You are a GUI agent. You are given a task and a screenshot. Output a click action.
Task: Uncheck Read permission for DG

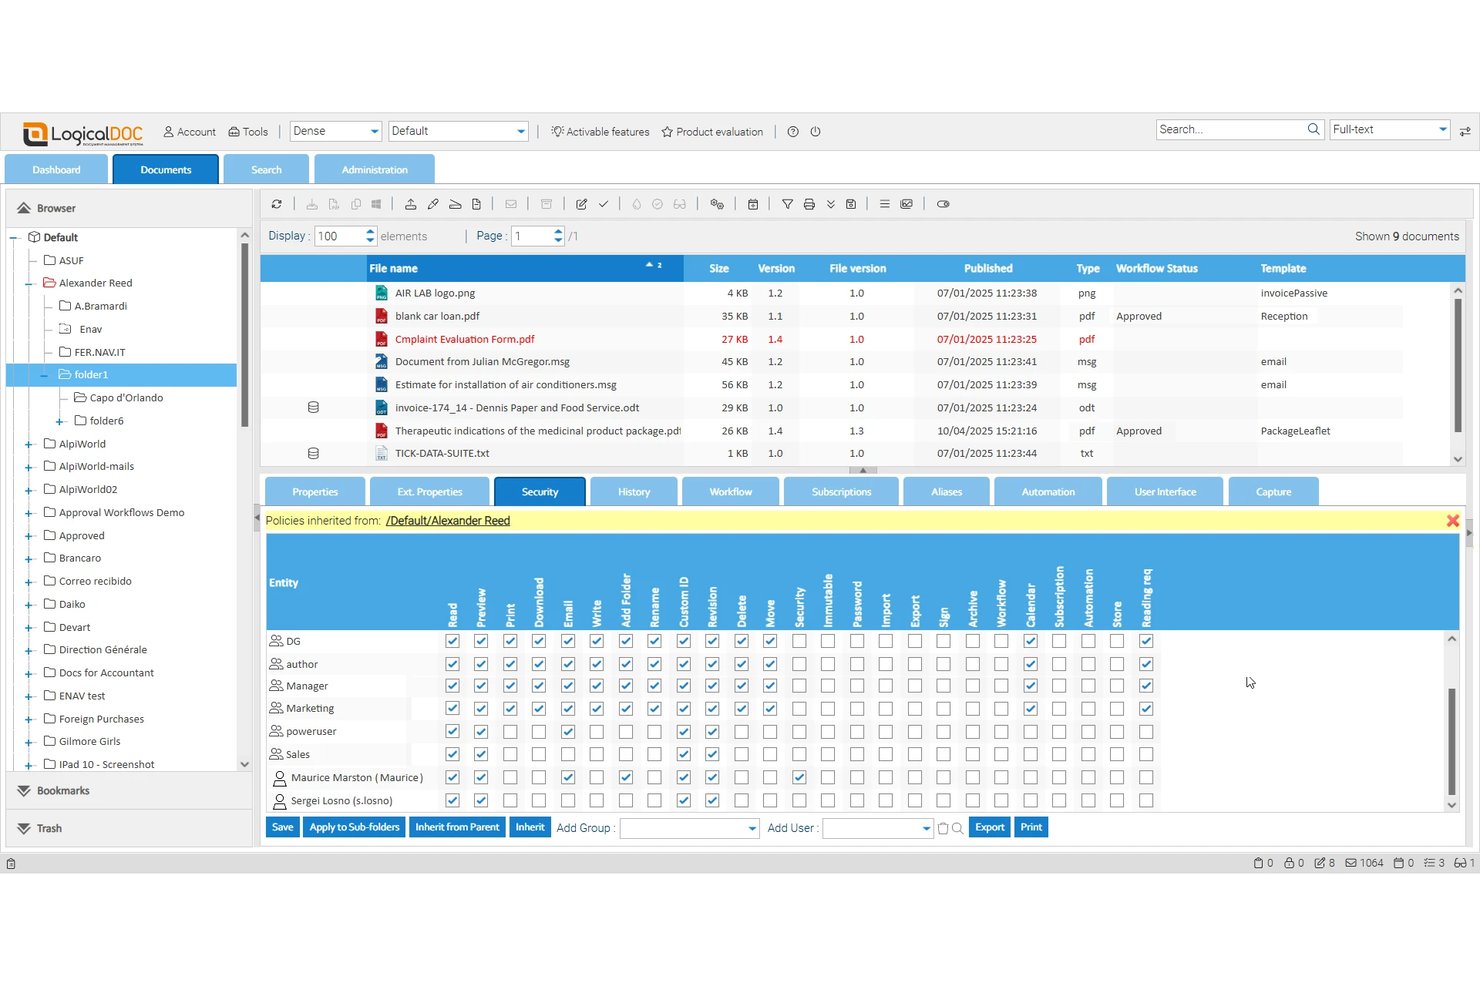pyautogui.click(x=452, y=641)
